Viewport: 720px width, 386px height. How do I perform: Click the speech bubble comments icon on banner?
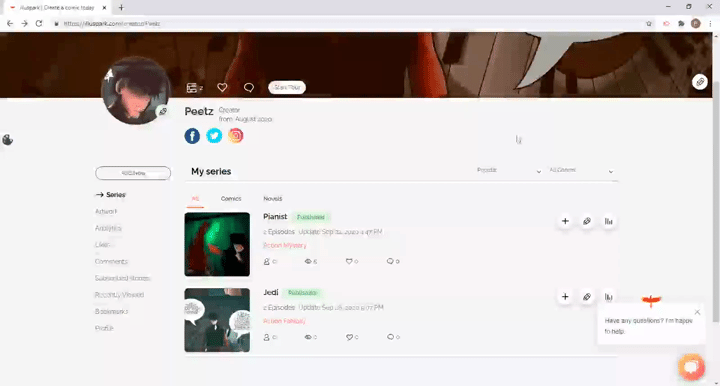[249, 87]
